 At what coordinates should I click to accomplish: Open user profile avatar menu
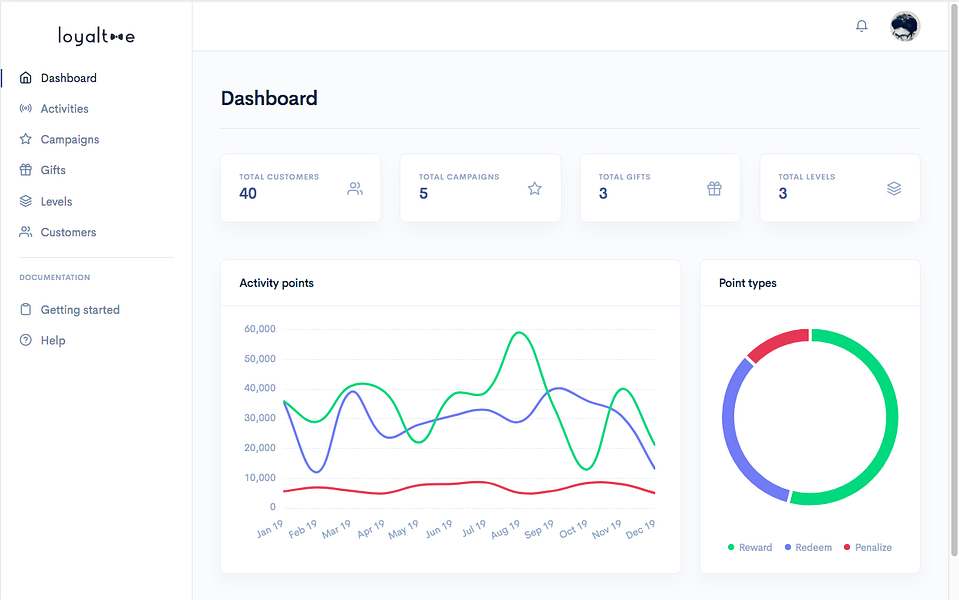[x=905, y=26]
